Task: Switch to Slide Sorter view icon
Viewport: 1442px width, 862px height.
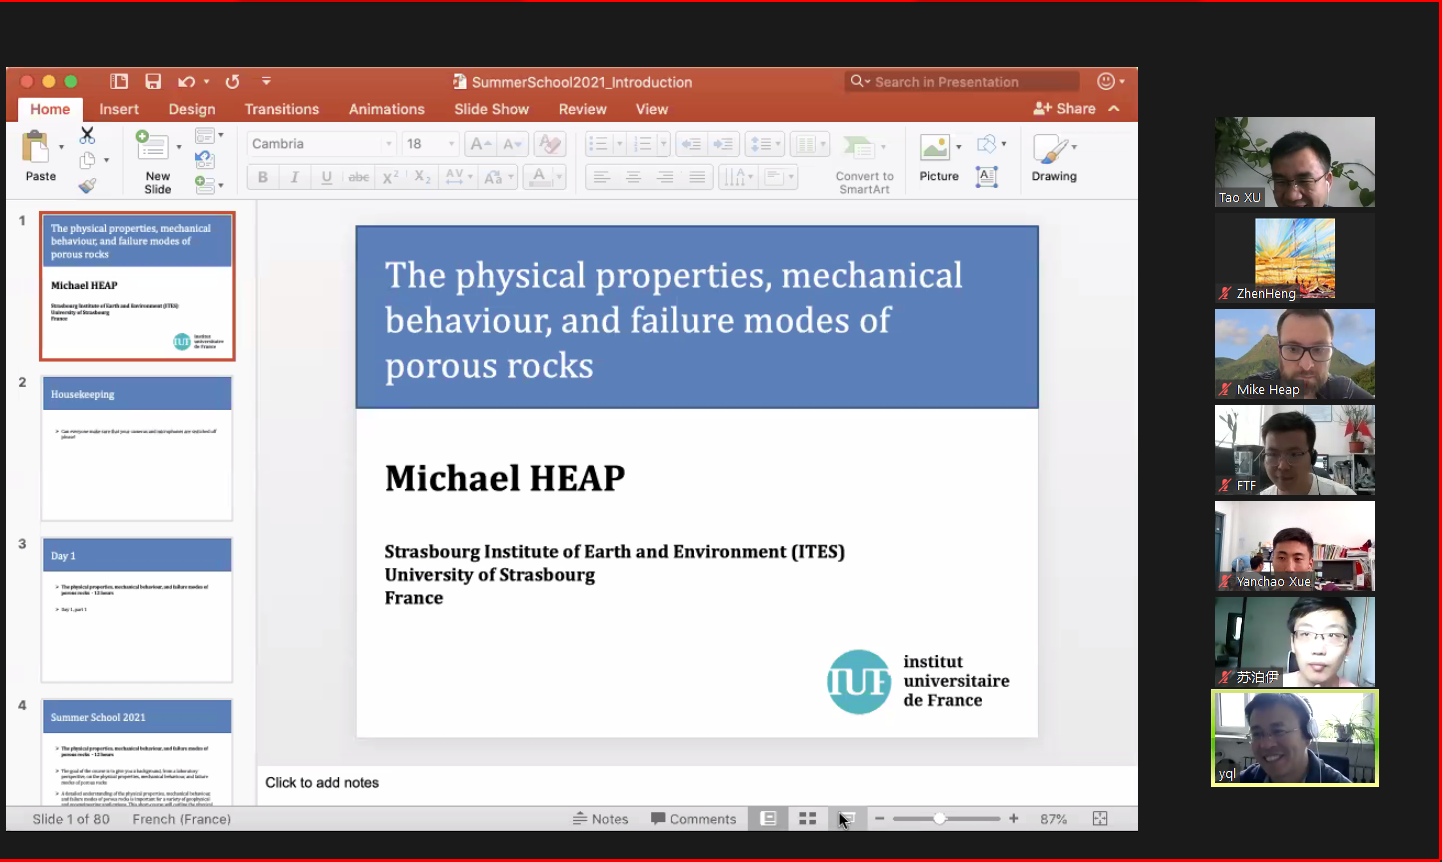Action: tap(807, 819)
